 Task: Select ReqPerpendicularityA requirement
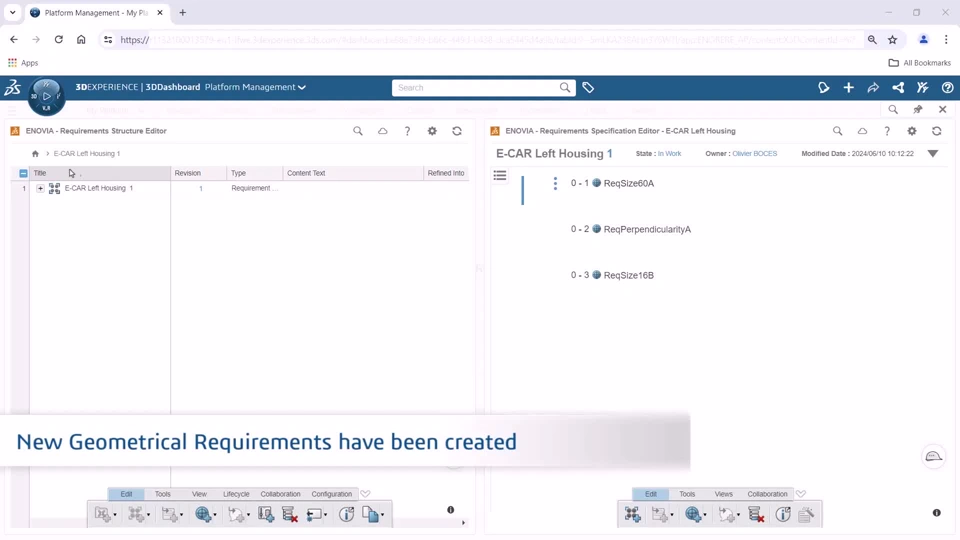[x=647, y=230]
